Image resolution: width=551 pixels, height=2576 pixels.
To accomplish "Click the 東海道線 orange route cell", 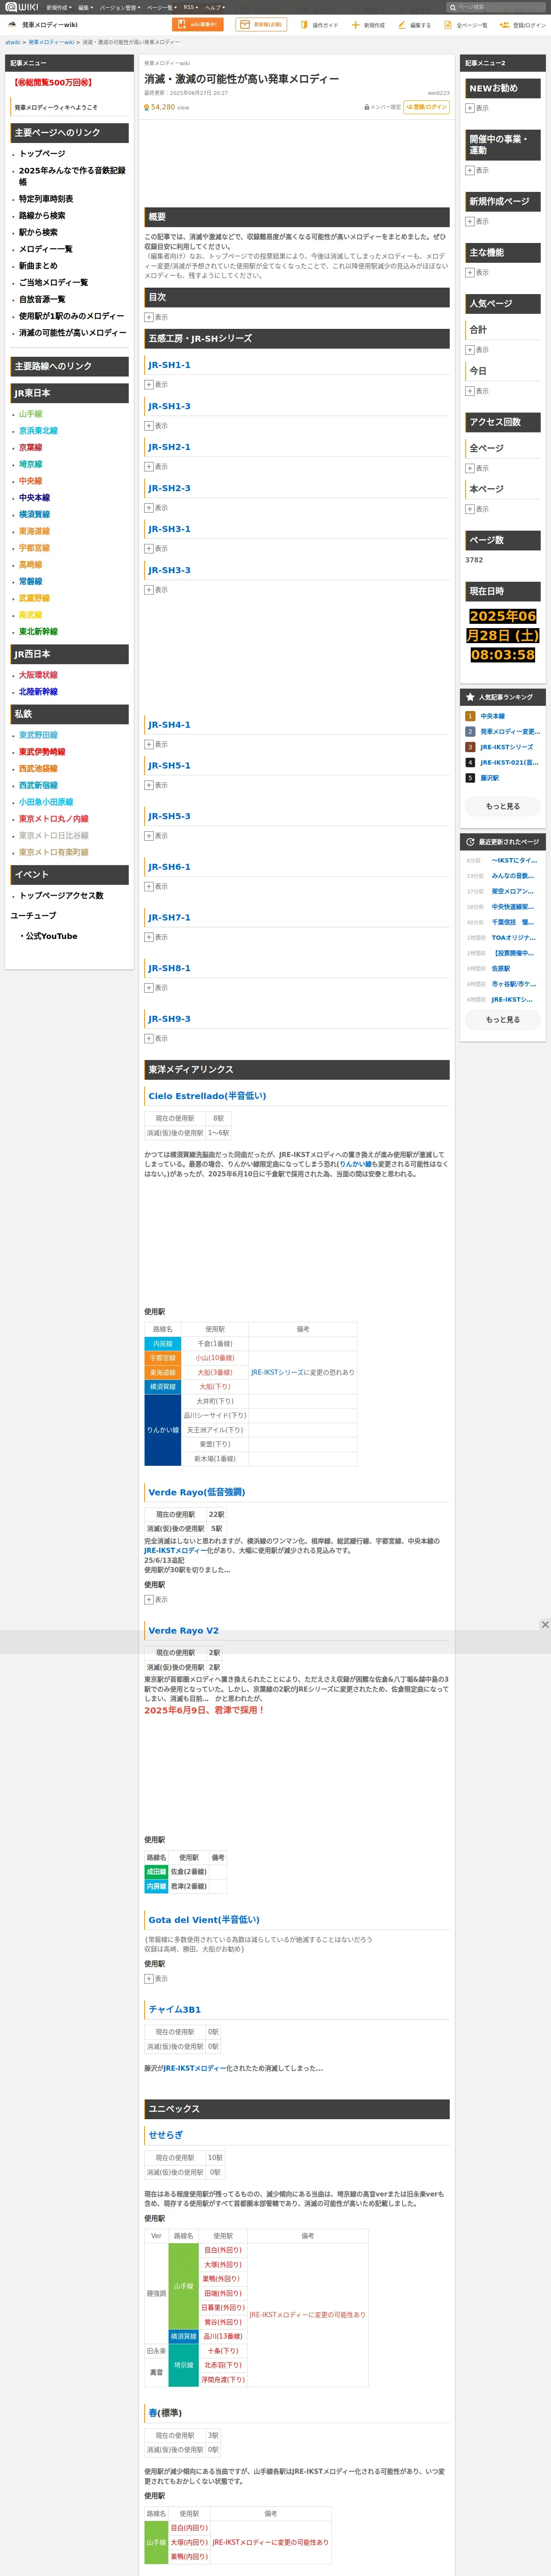I will tap(163, 1372).
